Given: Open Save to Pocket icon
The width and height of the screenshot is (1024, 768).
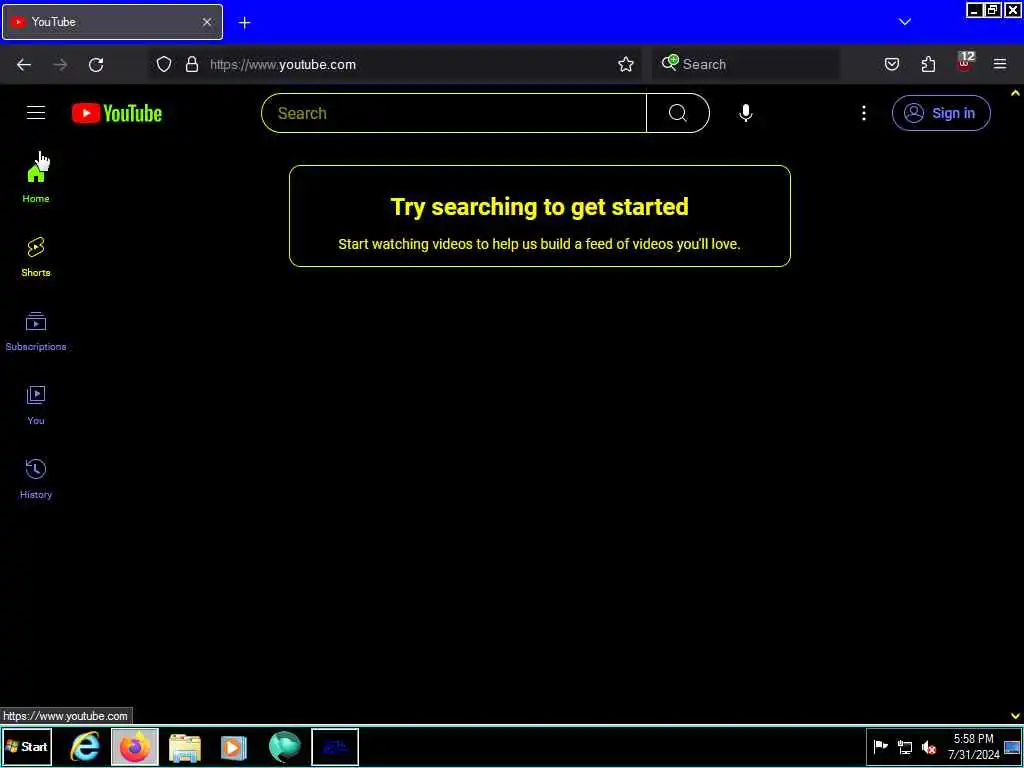Looking at the screenshot, I should click(891, 64).
